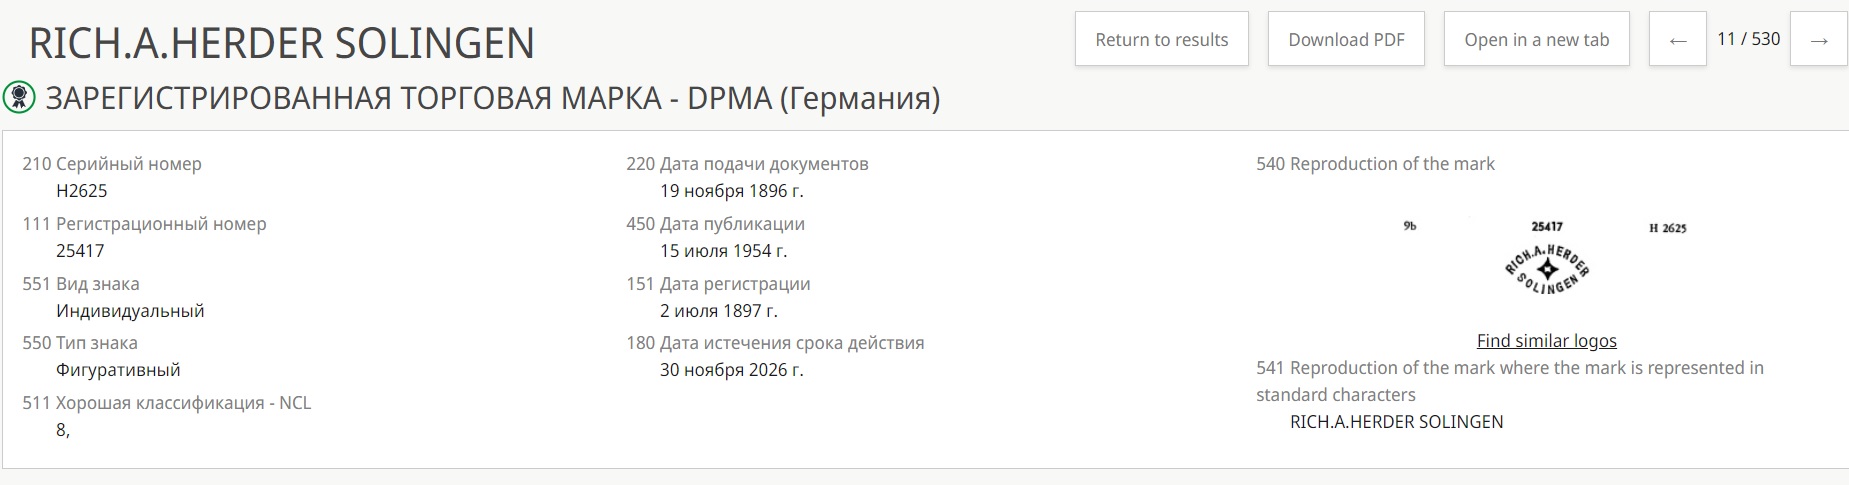Click the registration date 2 июля 1897 г.

pyautogui.click(x=718, y=311)
